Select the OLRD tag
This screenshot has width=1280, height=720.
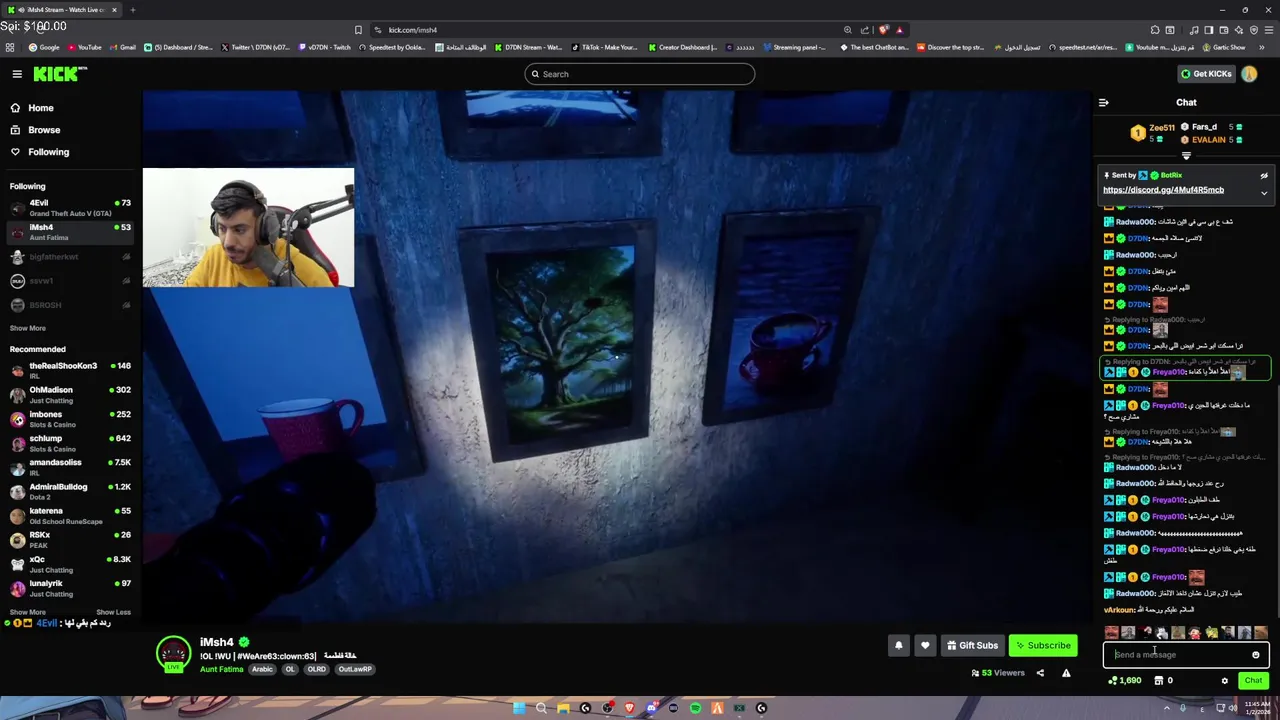coord(316,669)
